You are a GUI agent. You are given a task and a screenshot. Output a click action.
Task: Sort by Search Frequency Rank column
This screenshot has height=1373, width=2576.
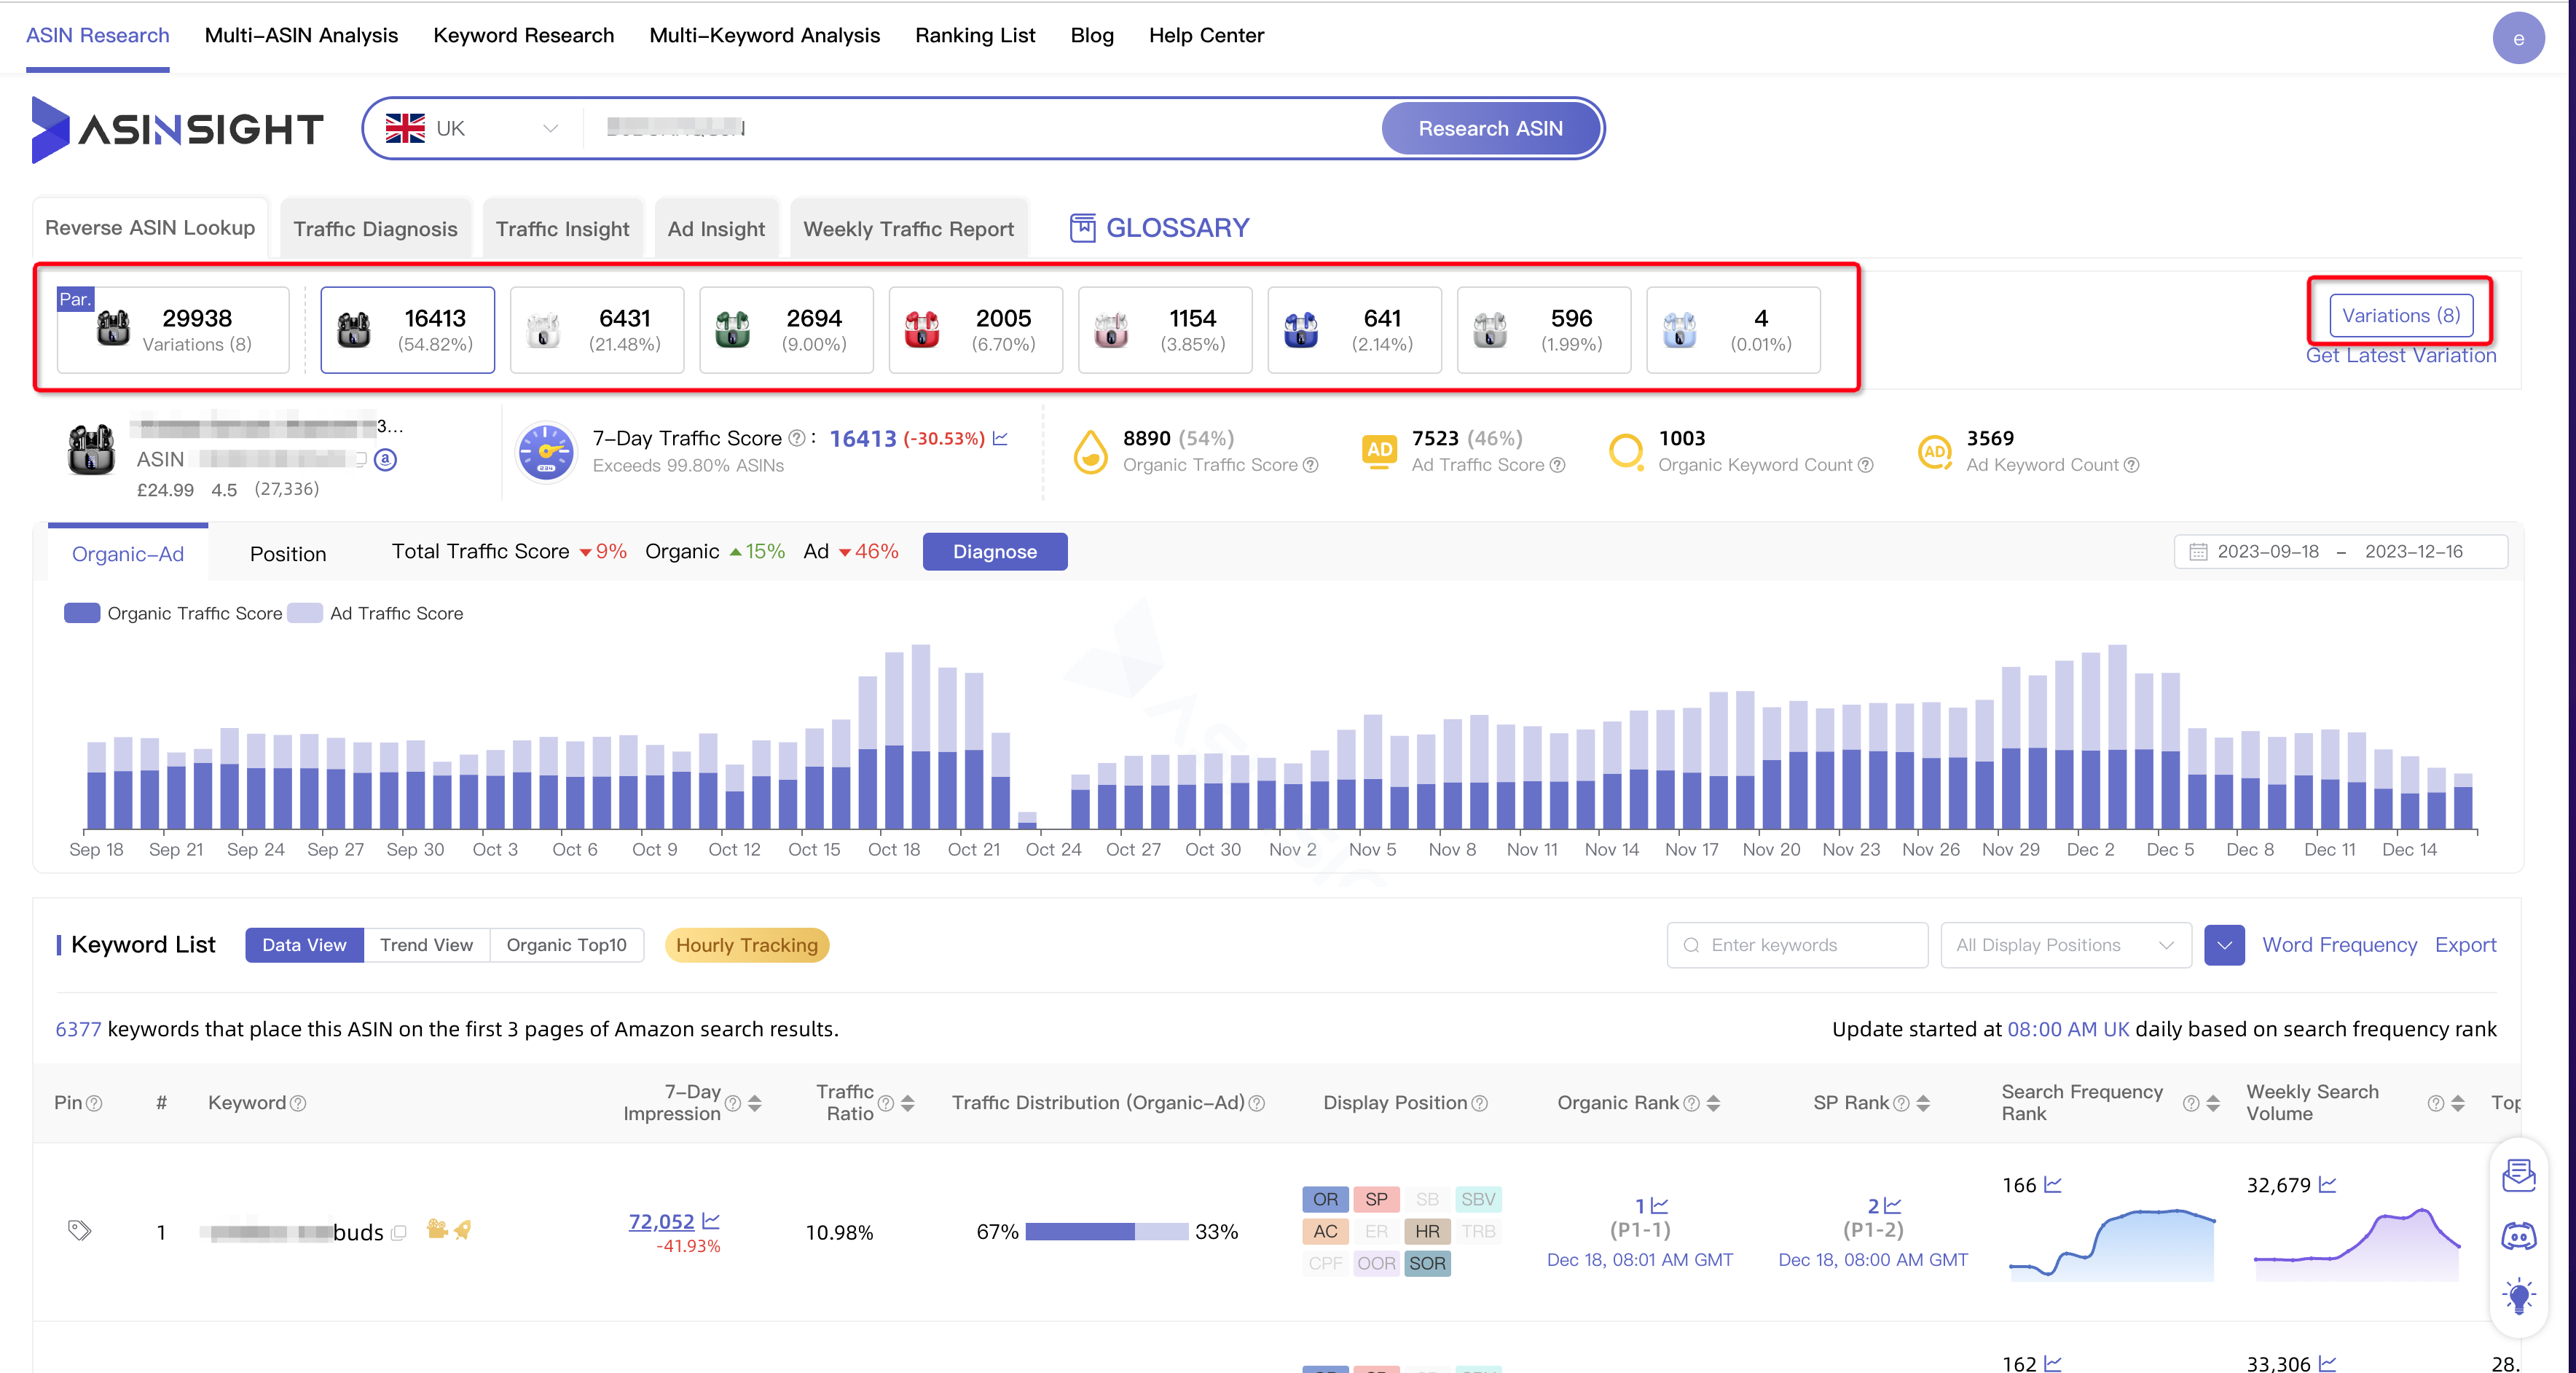click(x=2212, y=1103)
